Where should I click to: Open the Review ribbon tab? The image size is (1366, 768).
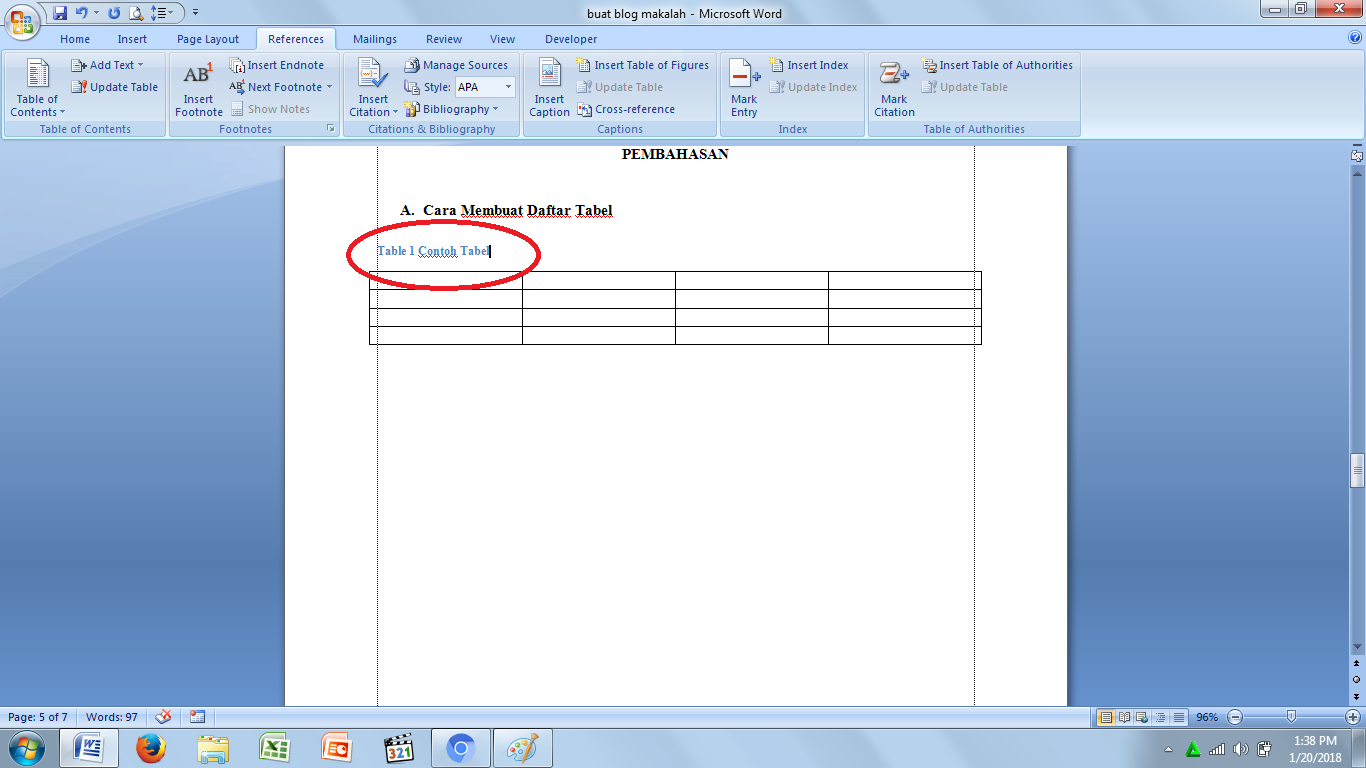pyautogui.click(x=443, y=39)
